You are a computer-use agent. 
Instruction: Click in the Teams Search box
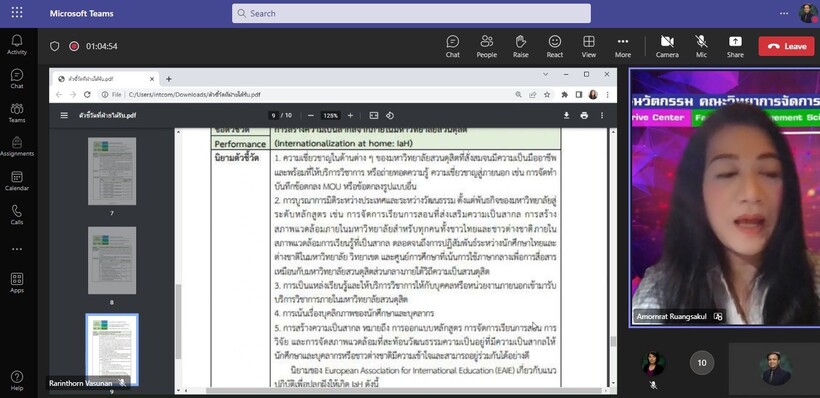click(412, 14)
